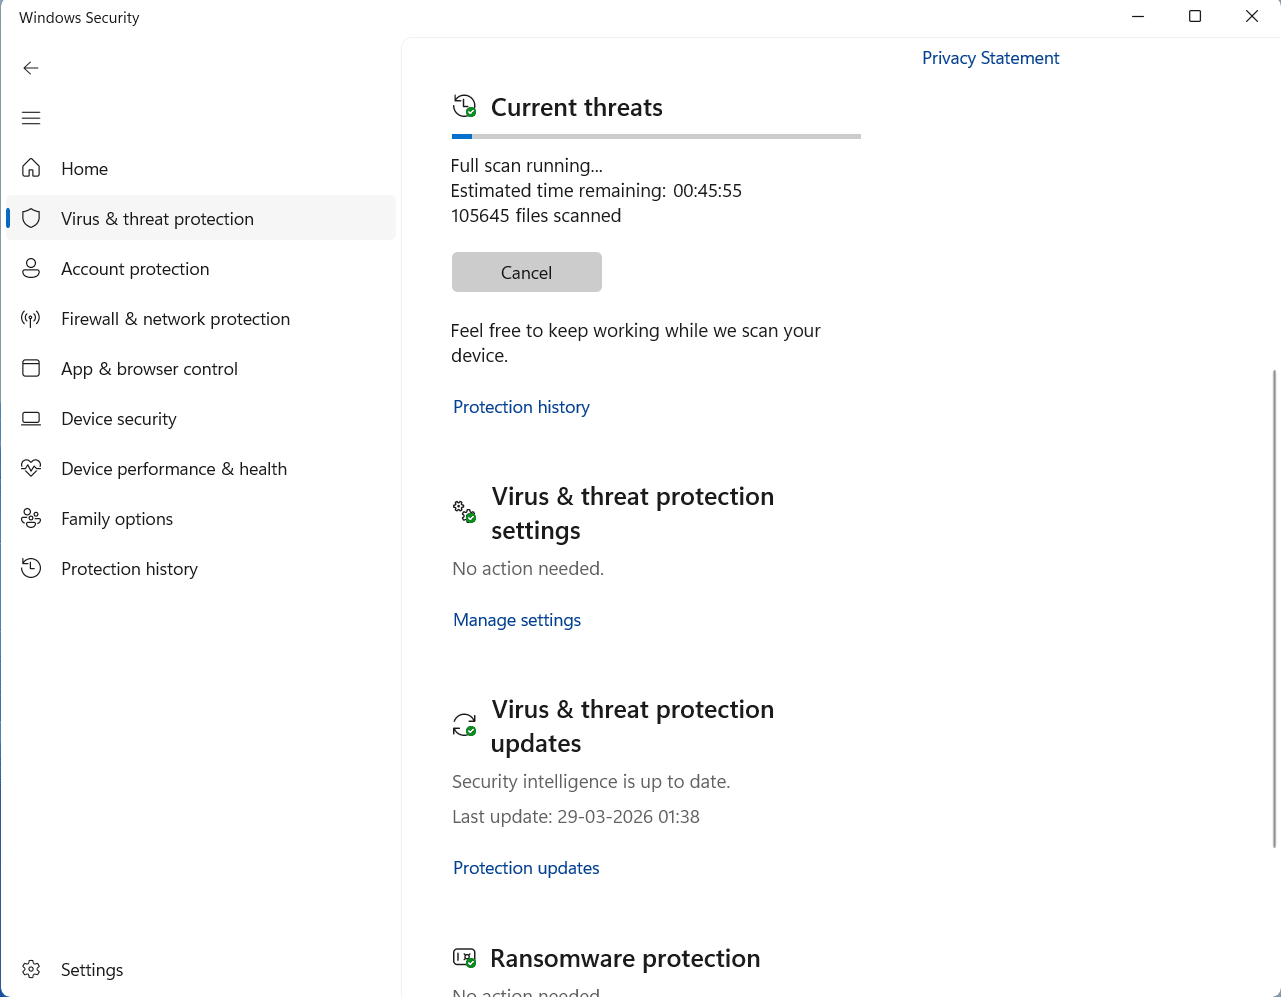Open Family options menu item

coord(117,518)
